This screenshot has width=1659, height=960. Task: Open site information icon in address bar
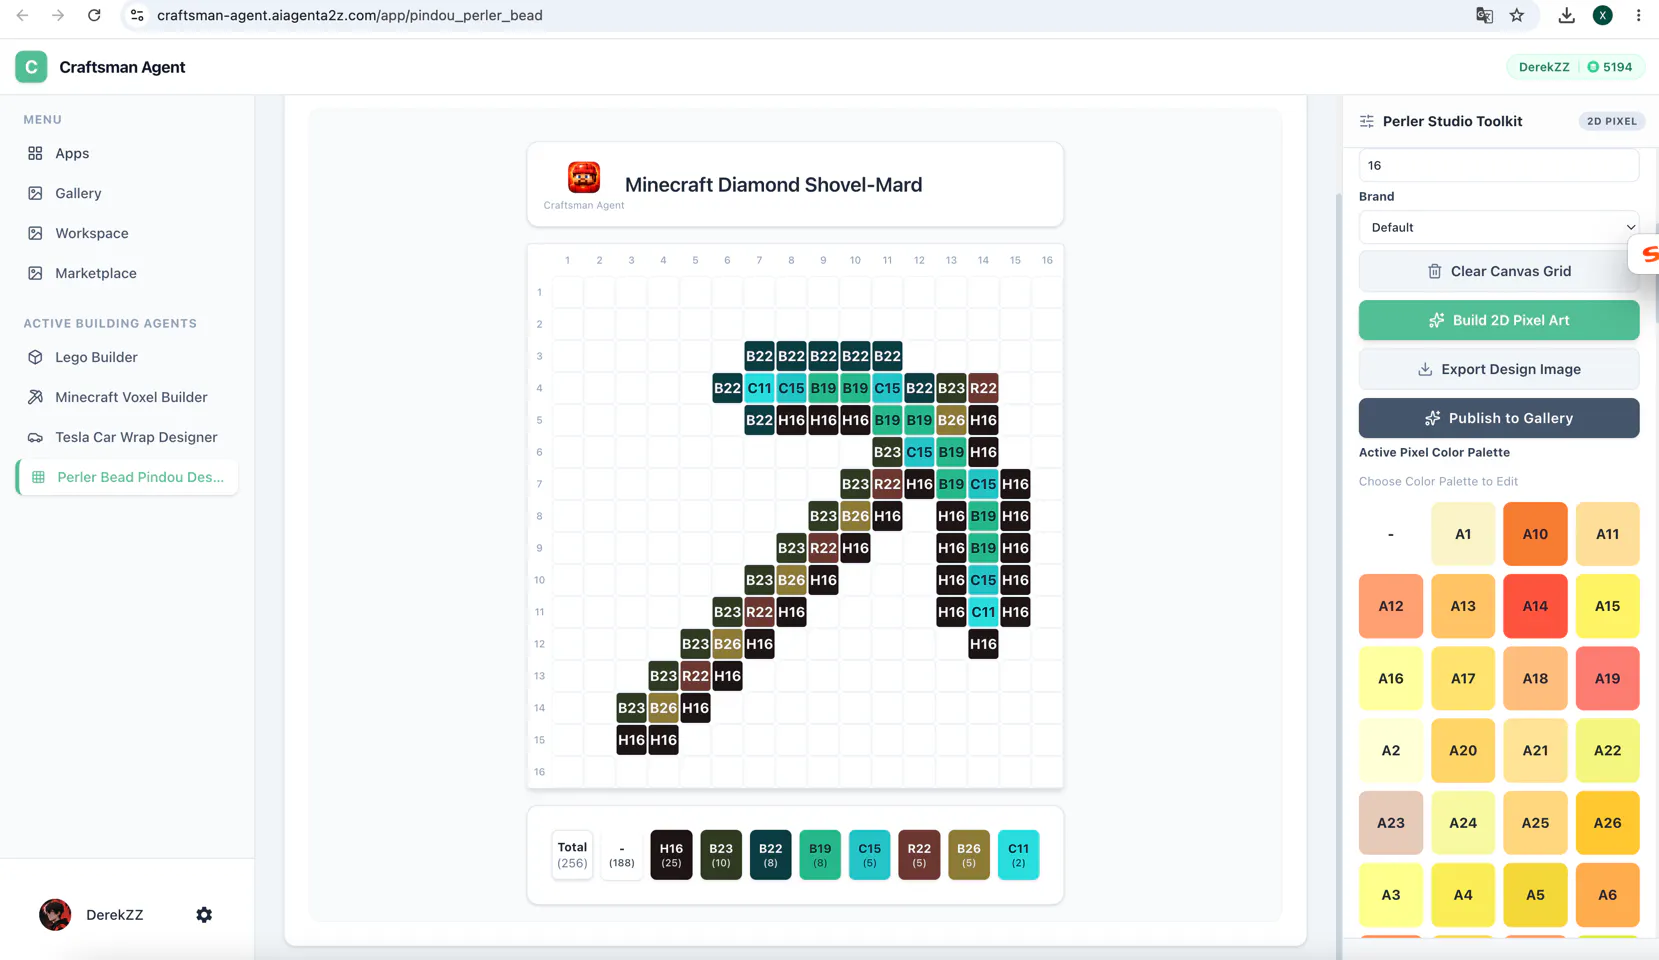pos(137,15)
